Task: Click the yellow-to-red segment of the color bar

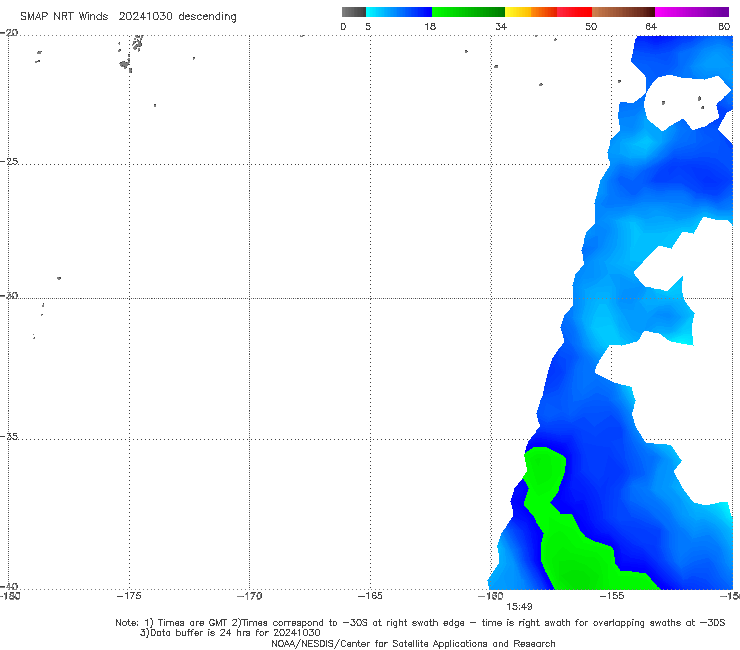Action: pyautogui.click(x=548, y=12)
